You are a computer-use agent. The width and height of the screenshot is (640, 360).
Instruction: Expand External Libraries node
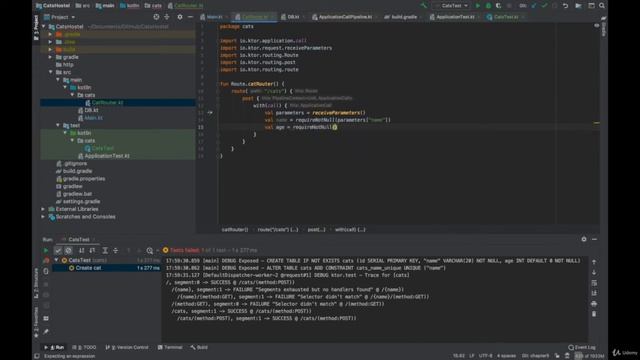43,209
